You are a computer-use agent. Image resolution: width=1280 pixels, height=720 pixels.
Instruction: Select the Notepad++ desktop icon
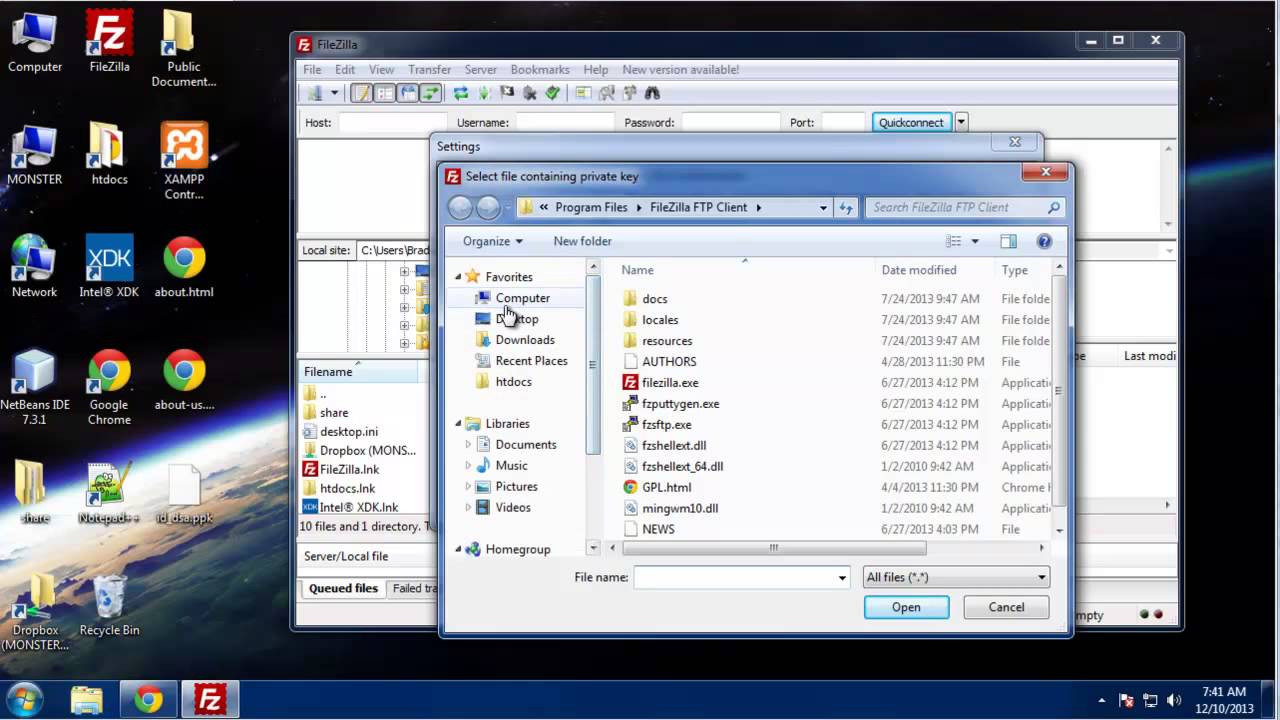point(108,492)
